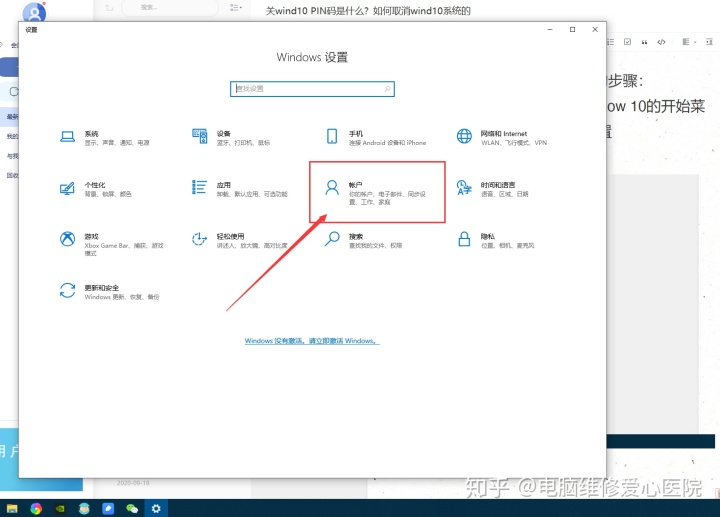Image resolution: width=720 pixels, height=517 pixels.
Task: Open the blue note app taskbar icon
Action: [108, 508]
